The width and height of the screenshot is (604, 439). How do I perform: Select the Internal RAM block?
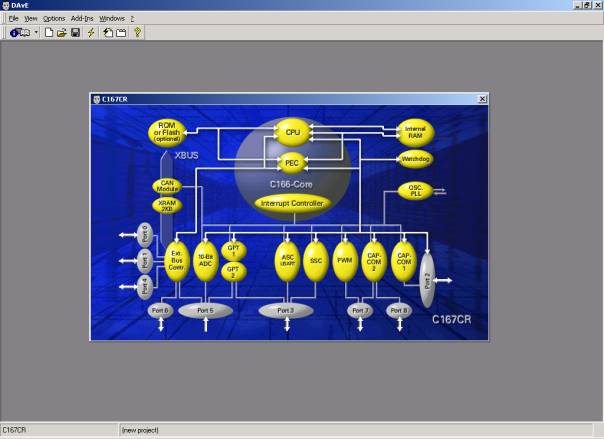click(x=415, y=132)
